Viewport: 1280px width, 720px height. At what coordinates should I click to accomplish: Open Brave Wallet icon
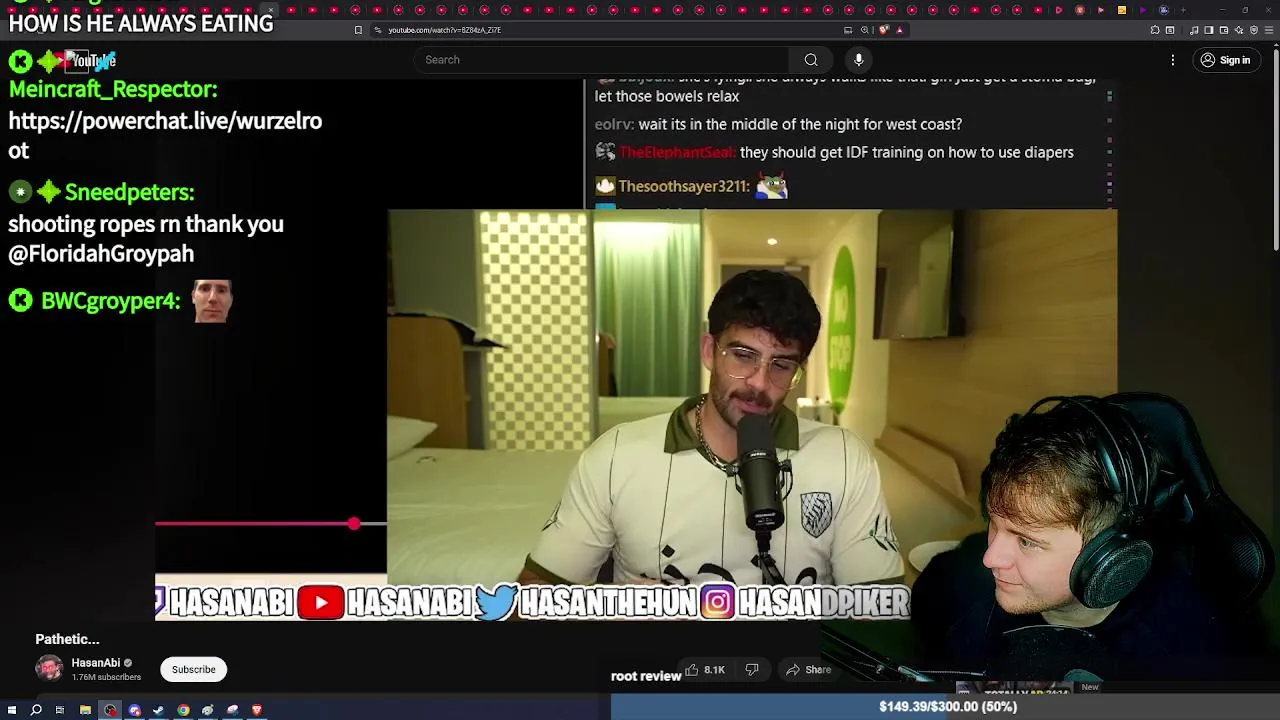point(1224,30)
